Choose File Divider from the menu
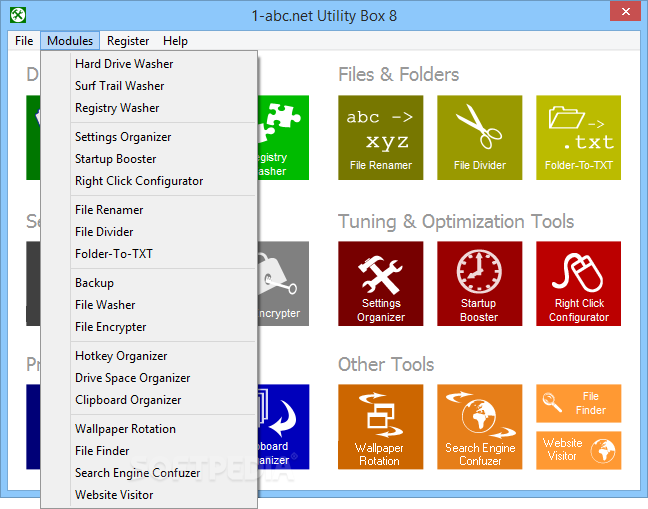 tap(149, 232)
